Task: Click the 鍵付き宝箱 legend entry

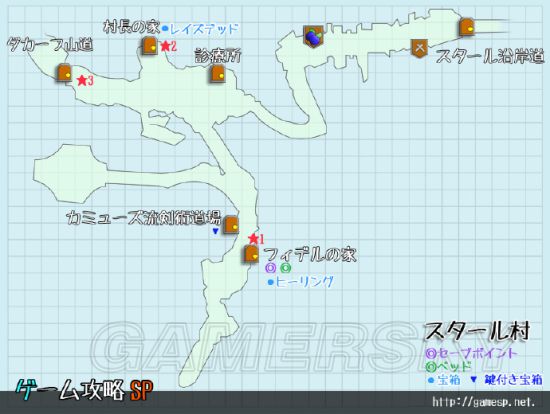Action: pos(507,380)
